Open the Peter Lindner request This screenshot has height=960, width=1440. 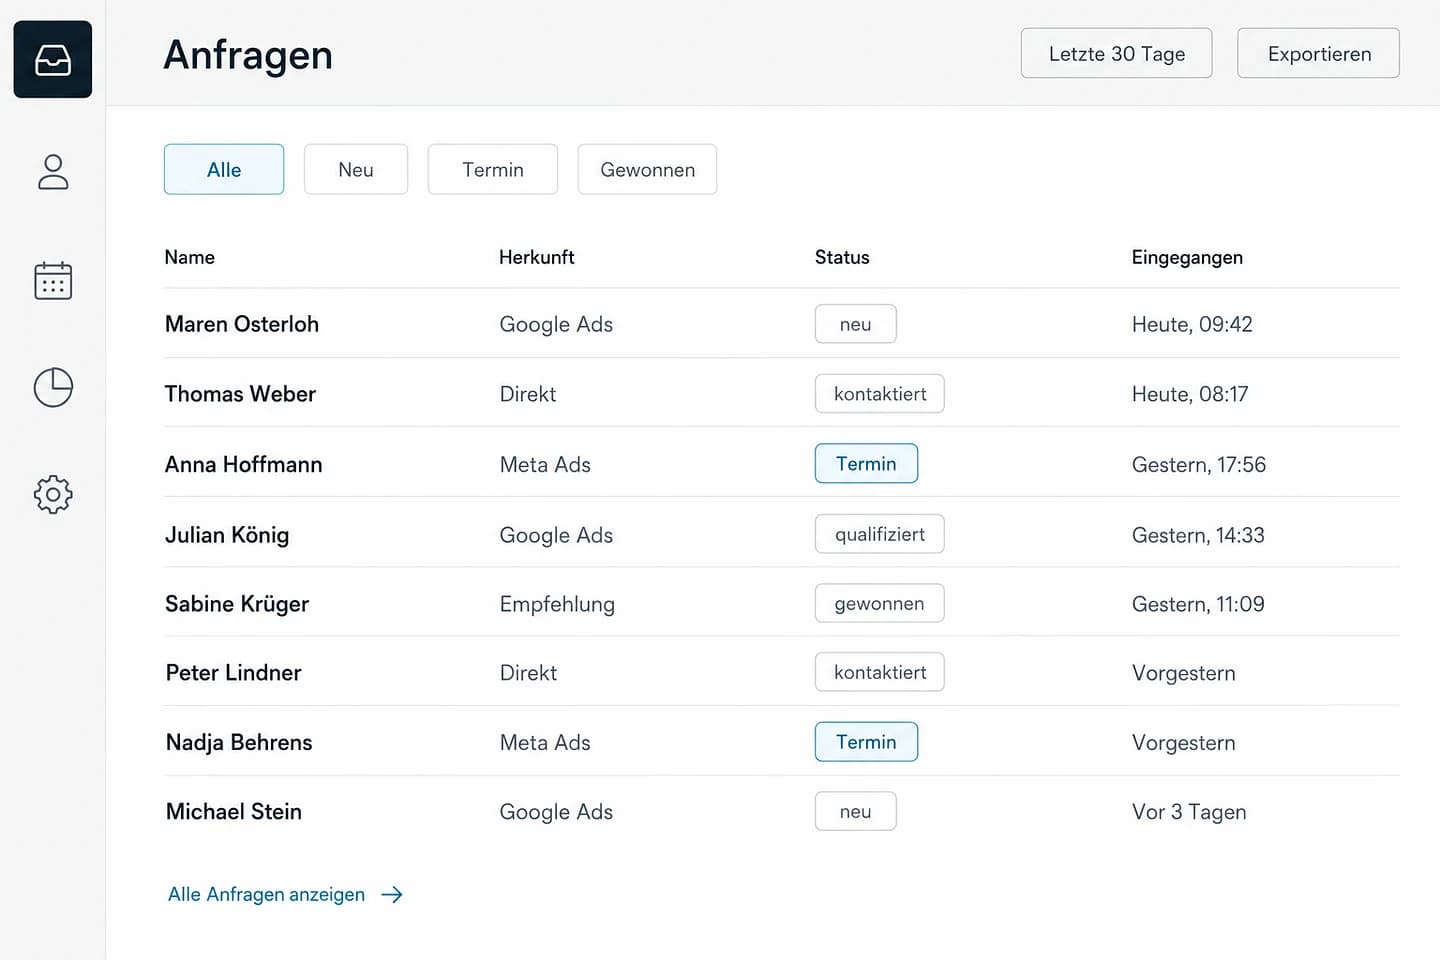click(234, 673)
